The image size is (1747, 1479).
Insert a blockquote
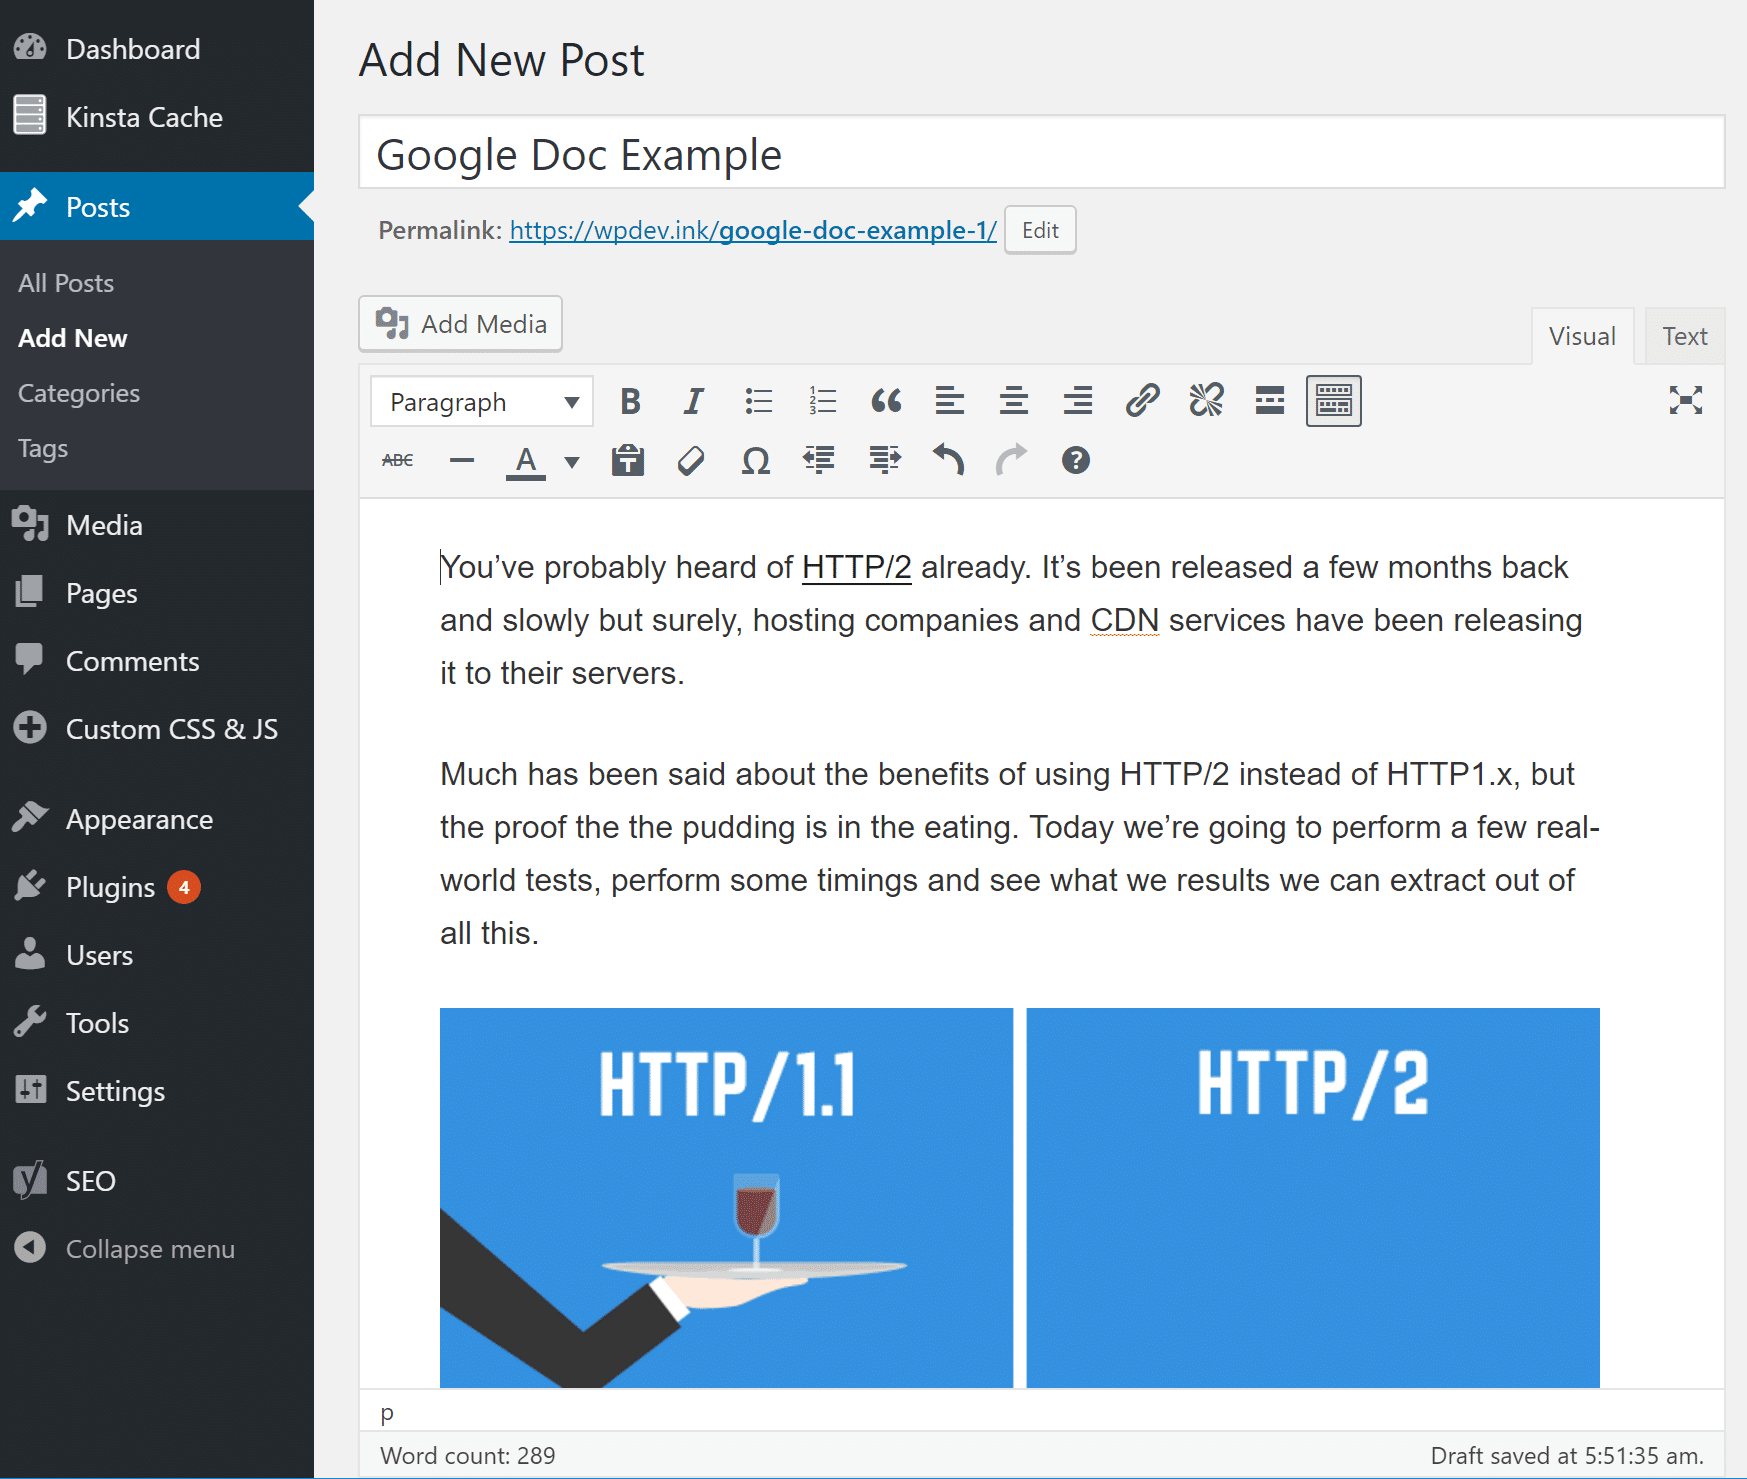pos(886,401)
